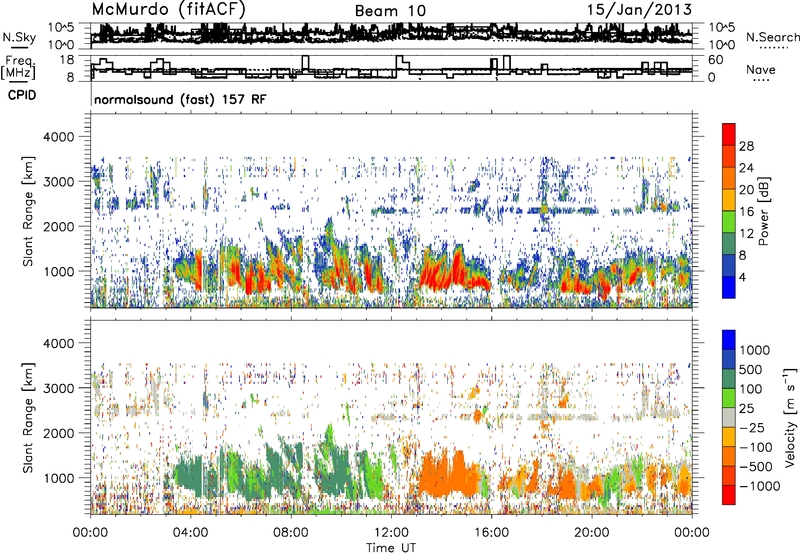The image size is (800, 554).
Task: Click 'normalsound (fast) 157 RF' text
Action: (x=180, y=99)
